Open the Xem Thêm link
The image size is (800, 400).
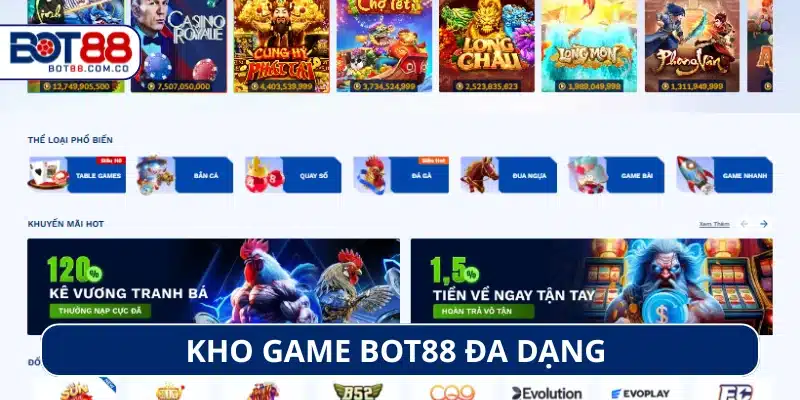coord(714,224)
